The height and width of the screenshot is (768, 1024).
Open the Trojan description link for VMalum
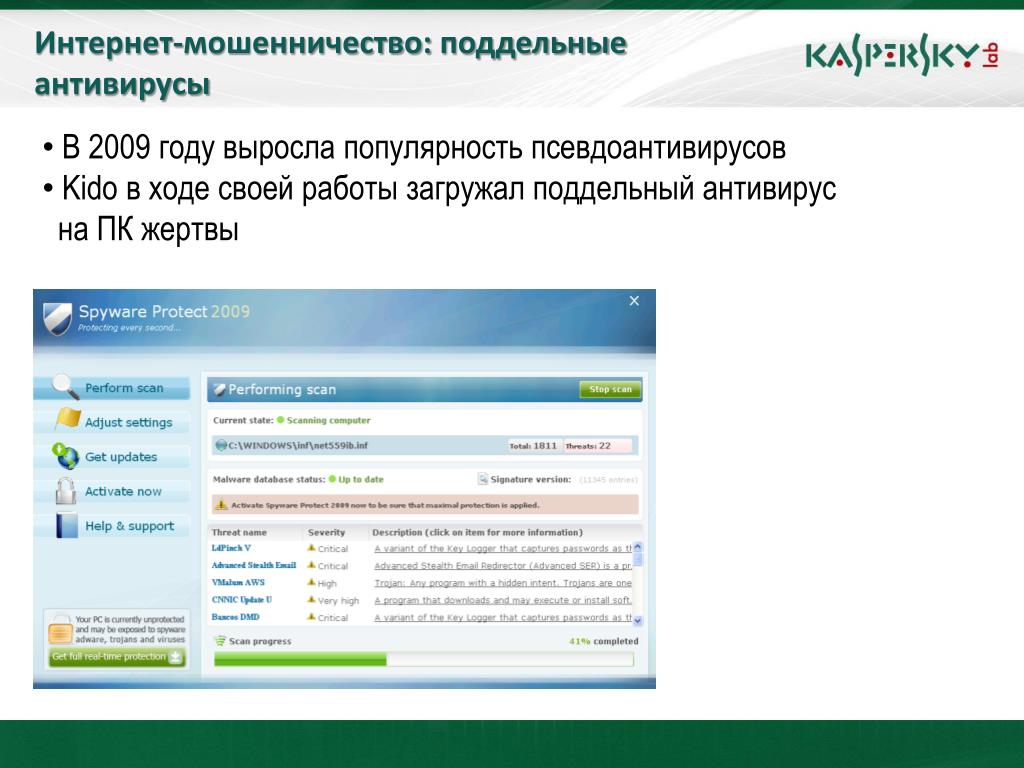[x=503, y=583]
